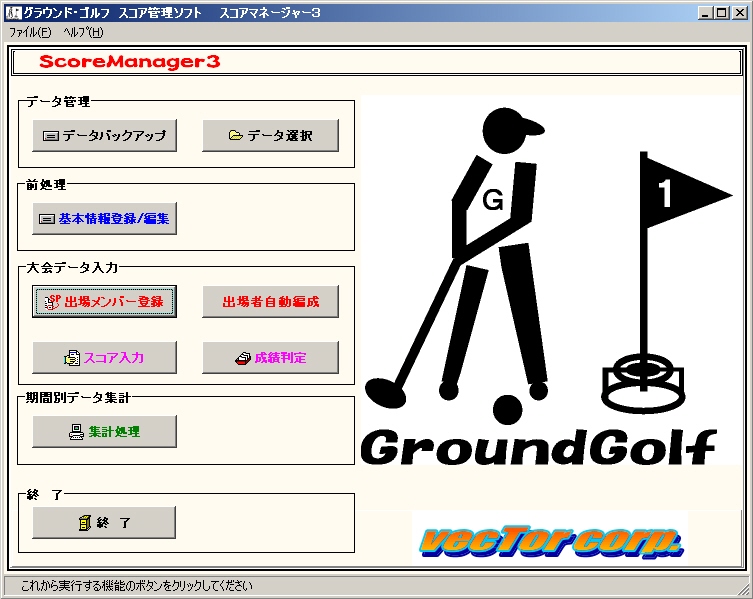The width and height of the screenshot is (753, 599).
Task: Click 成績判定 button
Action: (x=270, y=357)
